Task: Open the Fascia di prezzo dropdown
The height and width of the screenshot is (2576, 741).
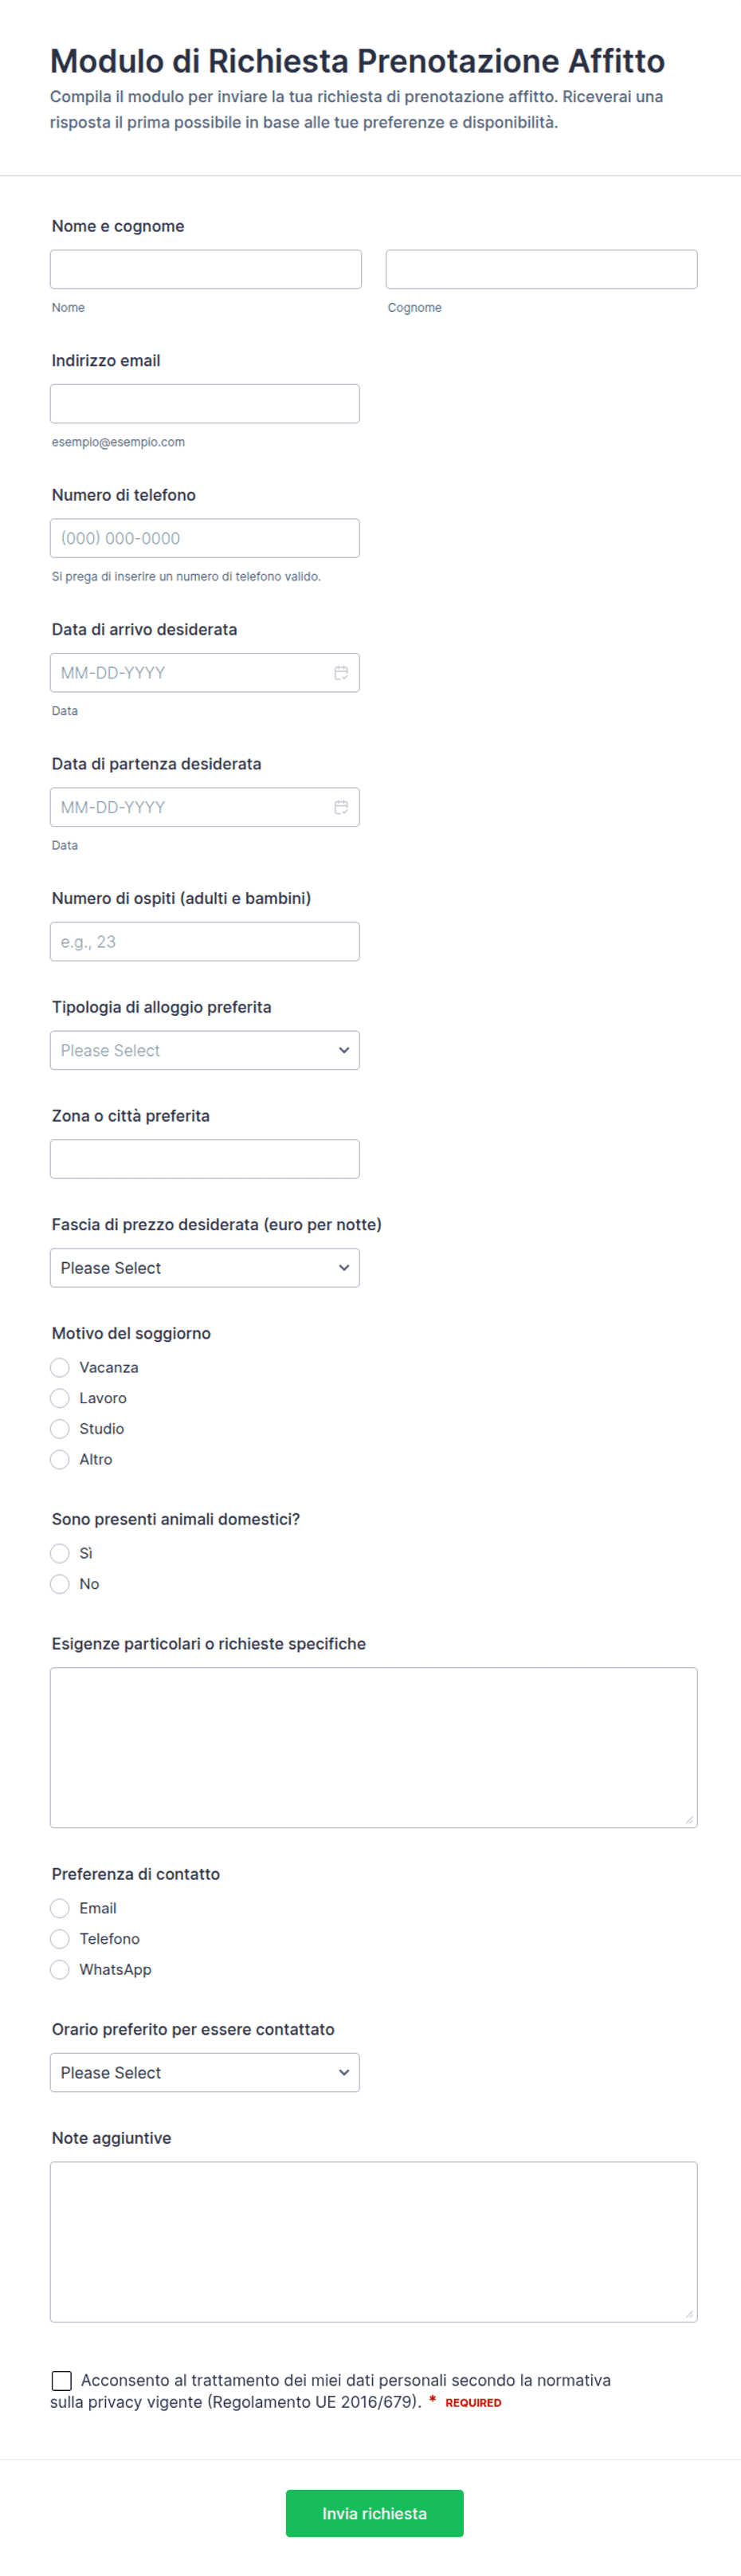Action: pyautogui.click(x=205, y=1268)
